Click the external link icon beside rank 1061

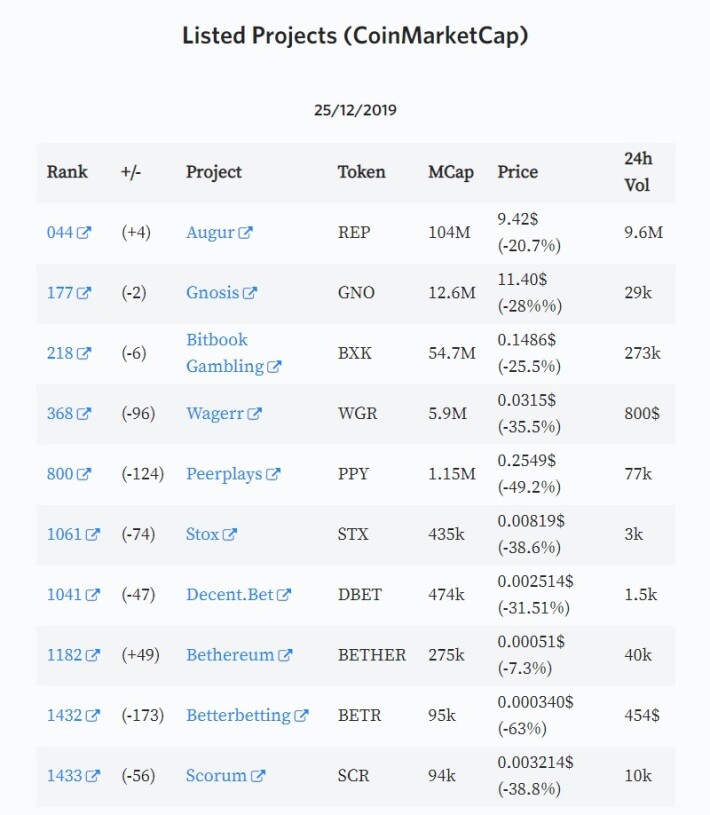pyautogui.click(x=93, y=534)
